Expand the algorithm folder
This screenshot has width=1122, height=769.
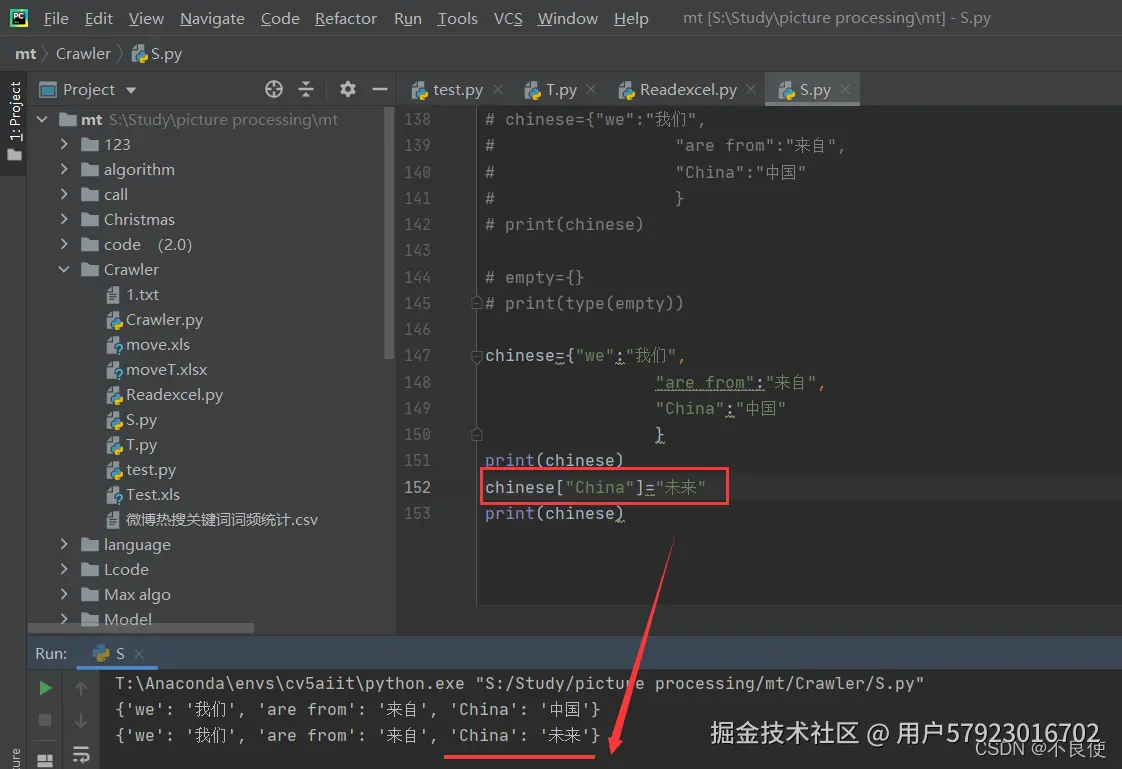64,170
